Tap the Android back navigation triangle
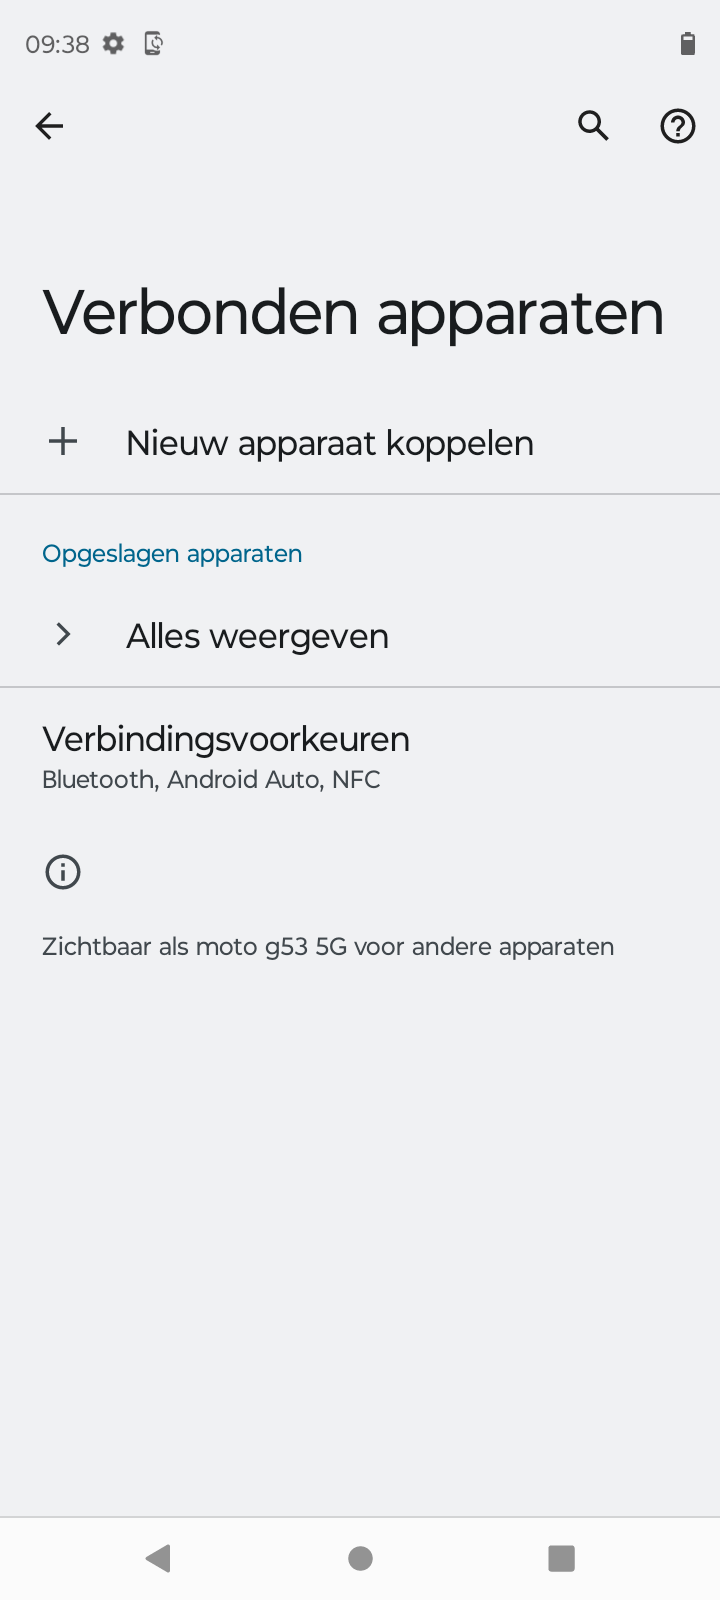Screen dimensions: 720x1600 pyautogui.click(x=159, y=1558)
